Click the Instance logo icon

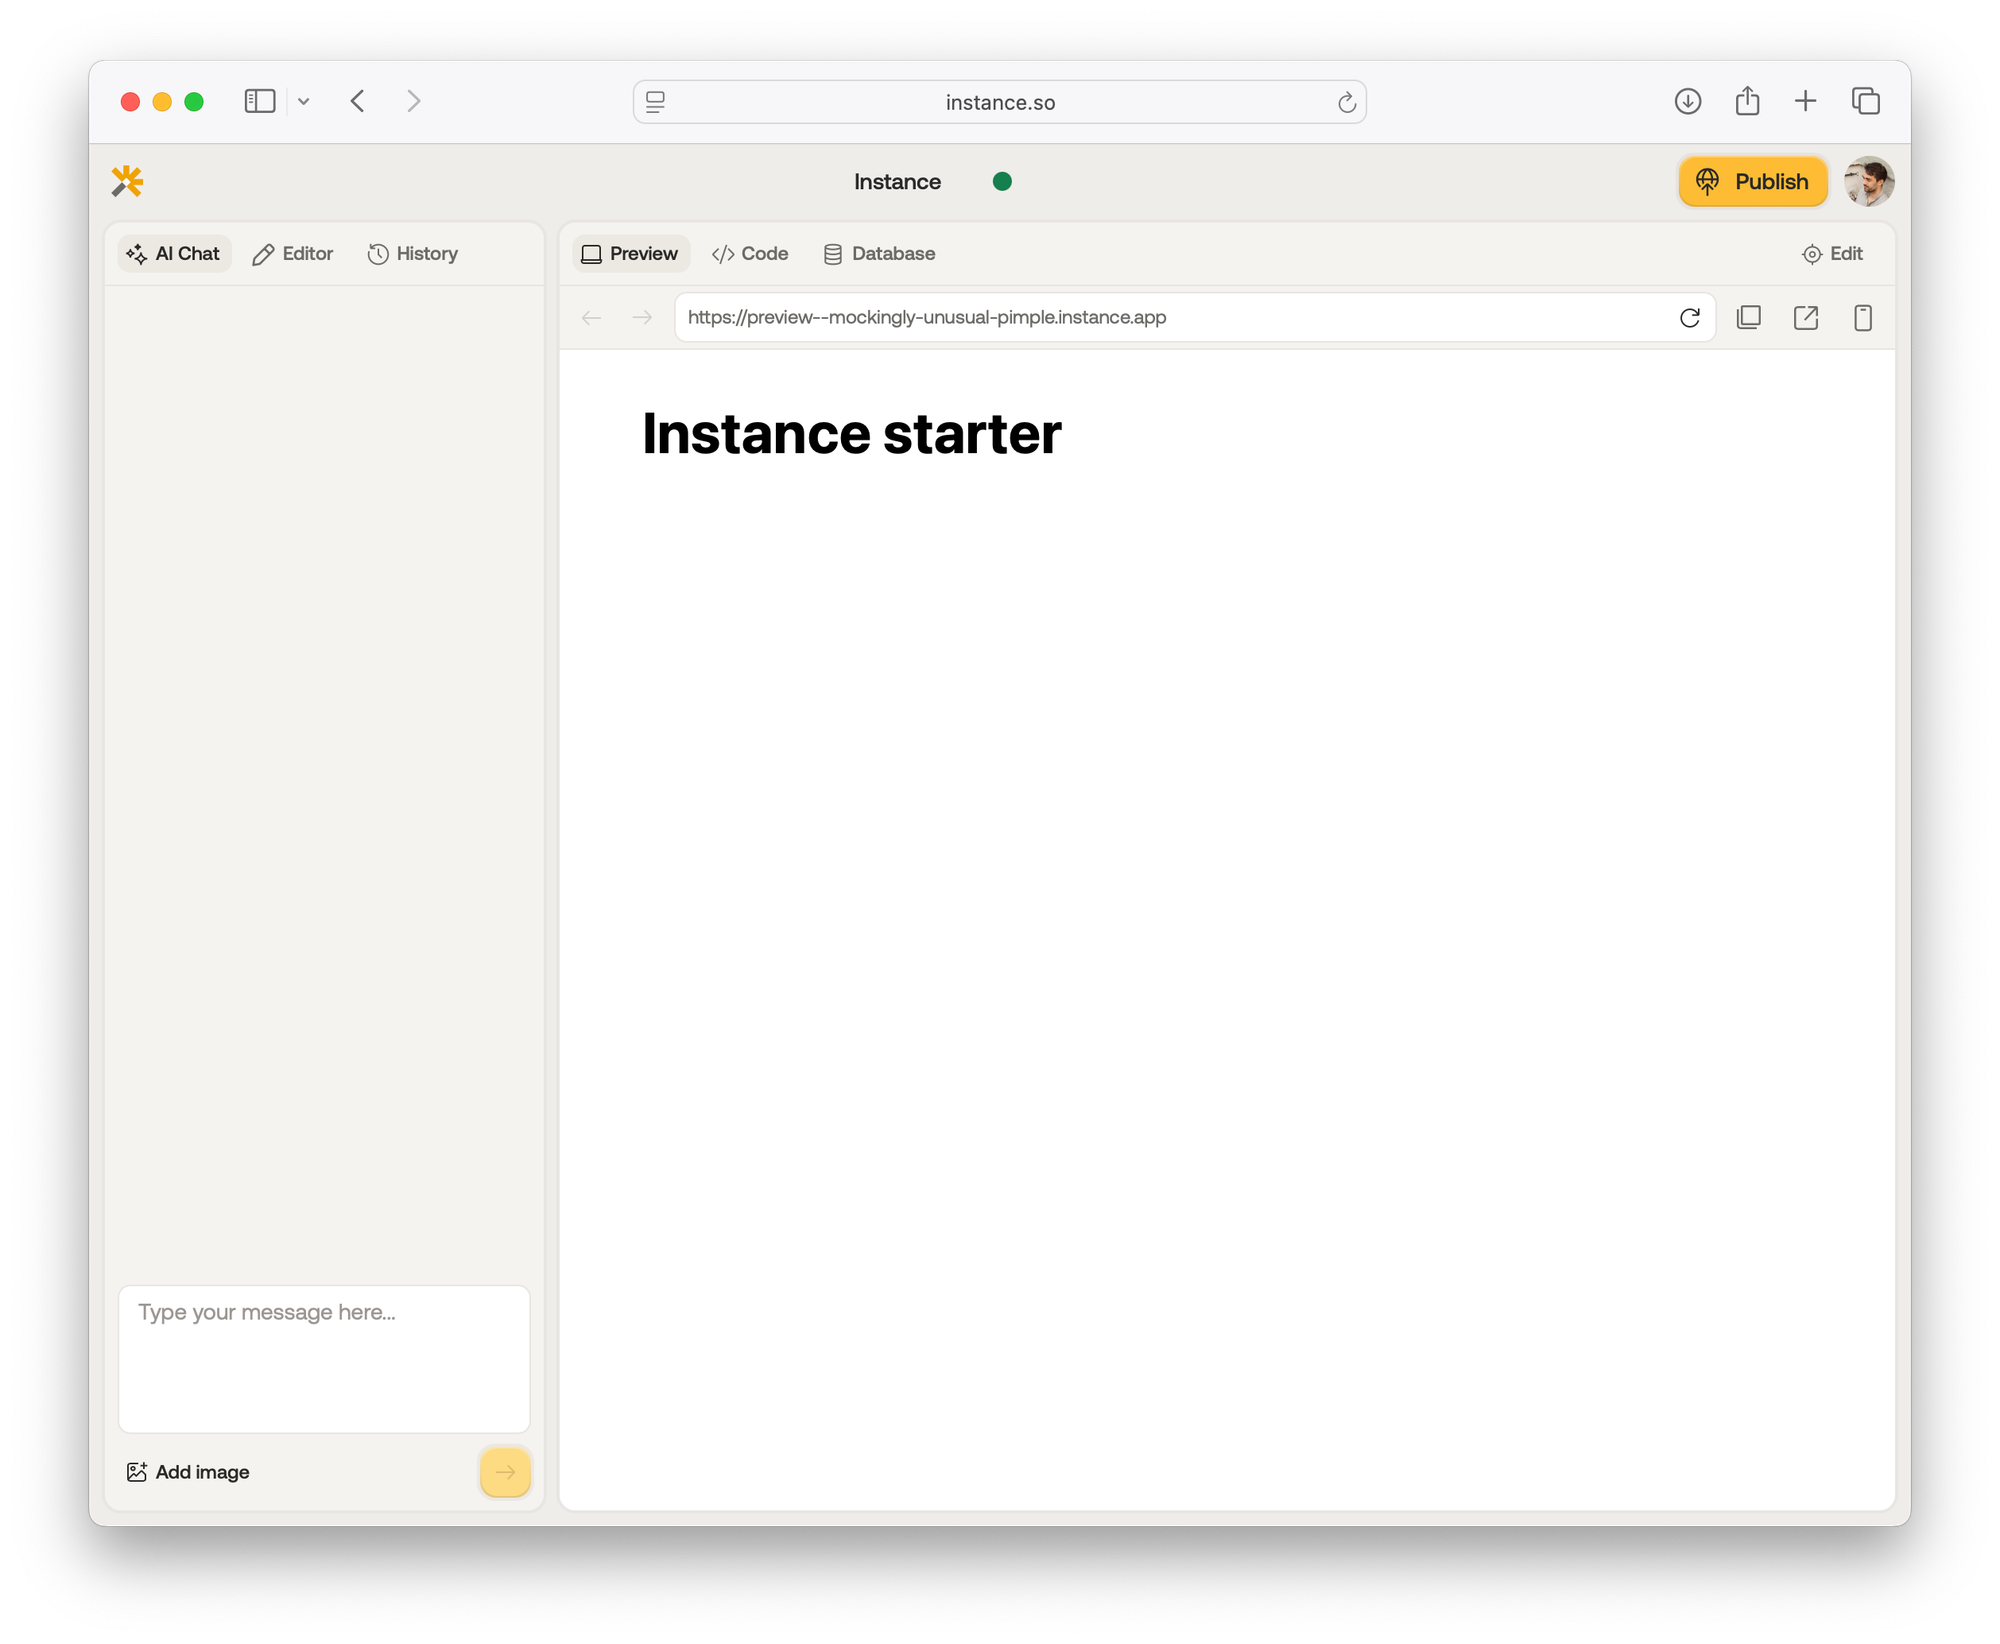point(127,181)
